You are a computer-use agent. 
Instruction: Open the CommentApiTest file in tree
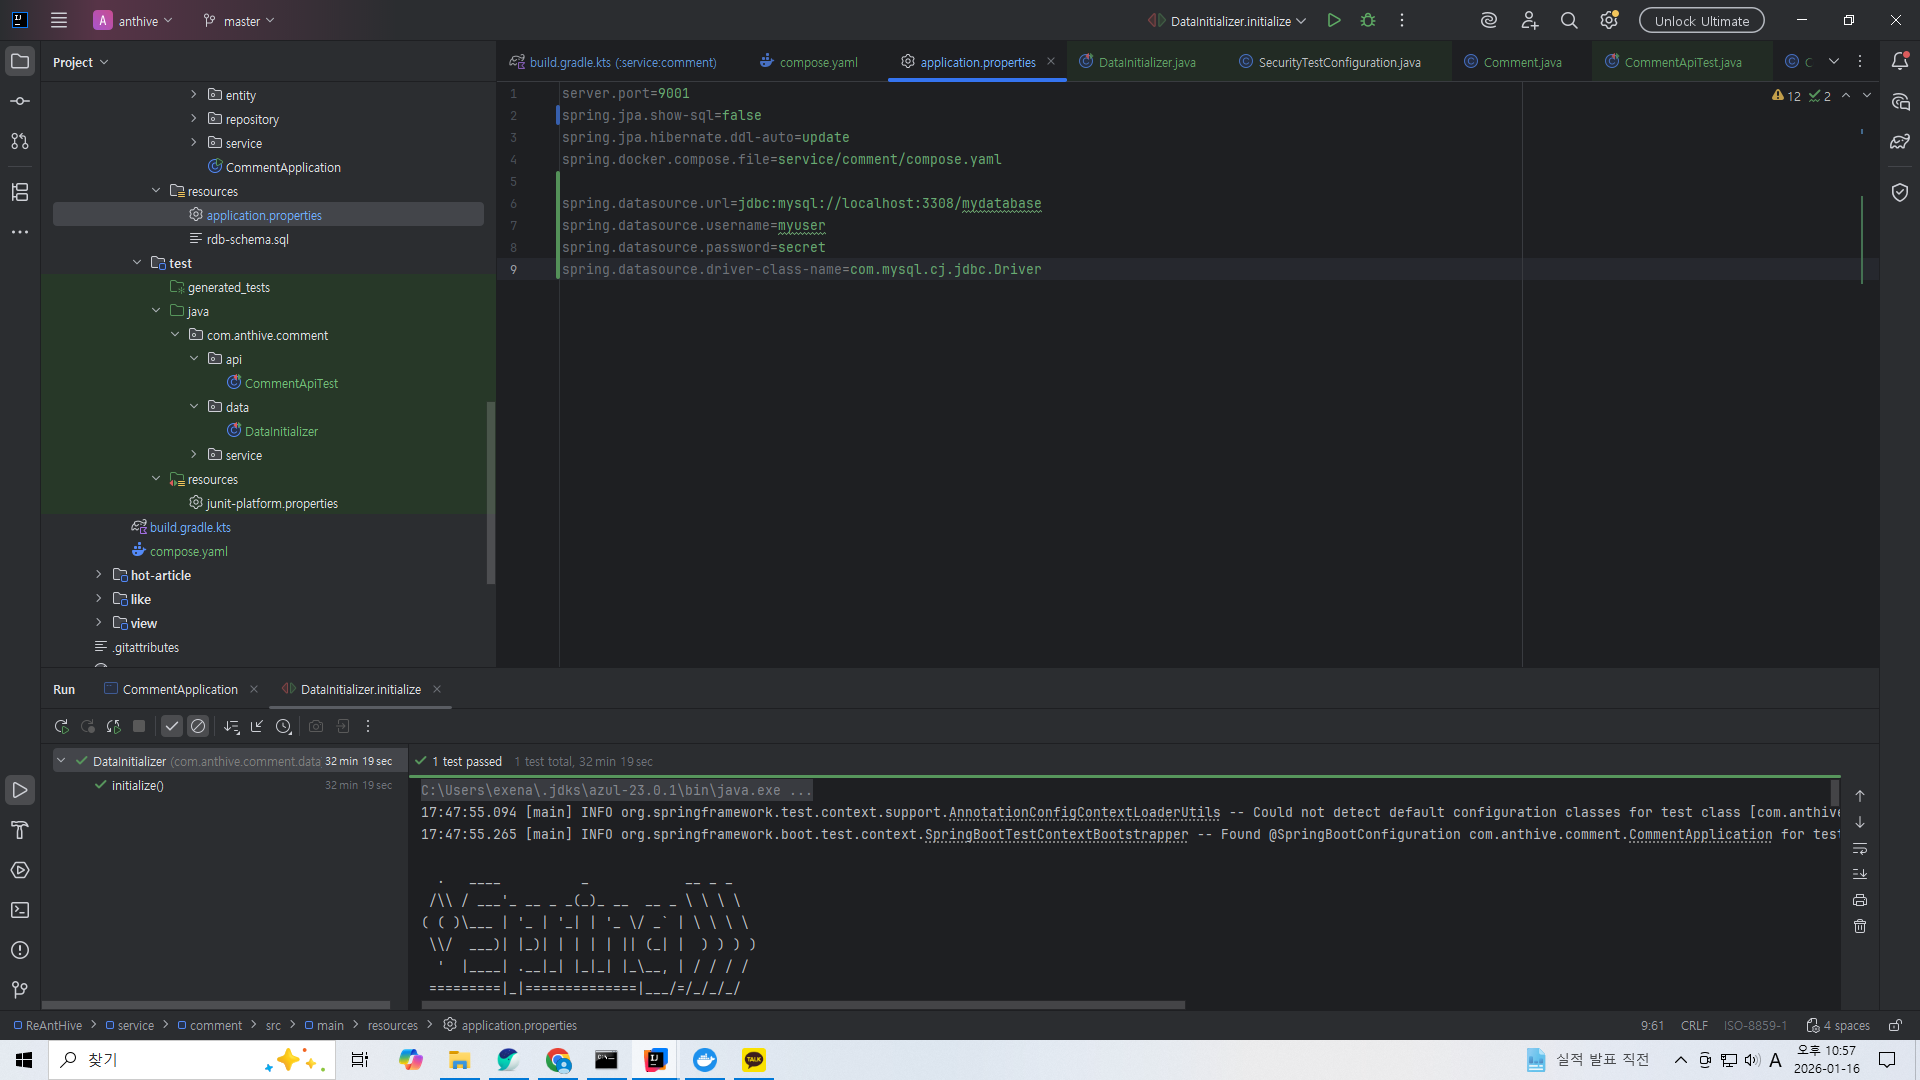(x=291, y=383)
